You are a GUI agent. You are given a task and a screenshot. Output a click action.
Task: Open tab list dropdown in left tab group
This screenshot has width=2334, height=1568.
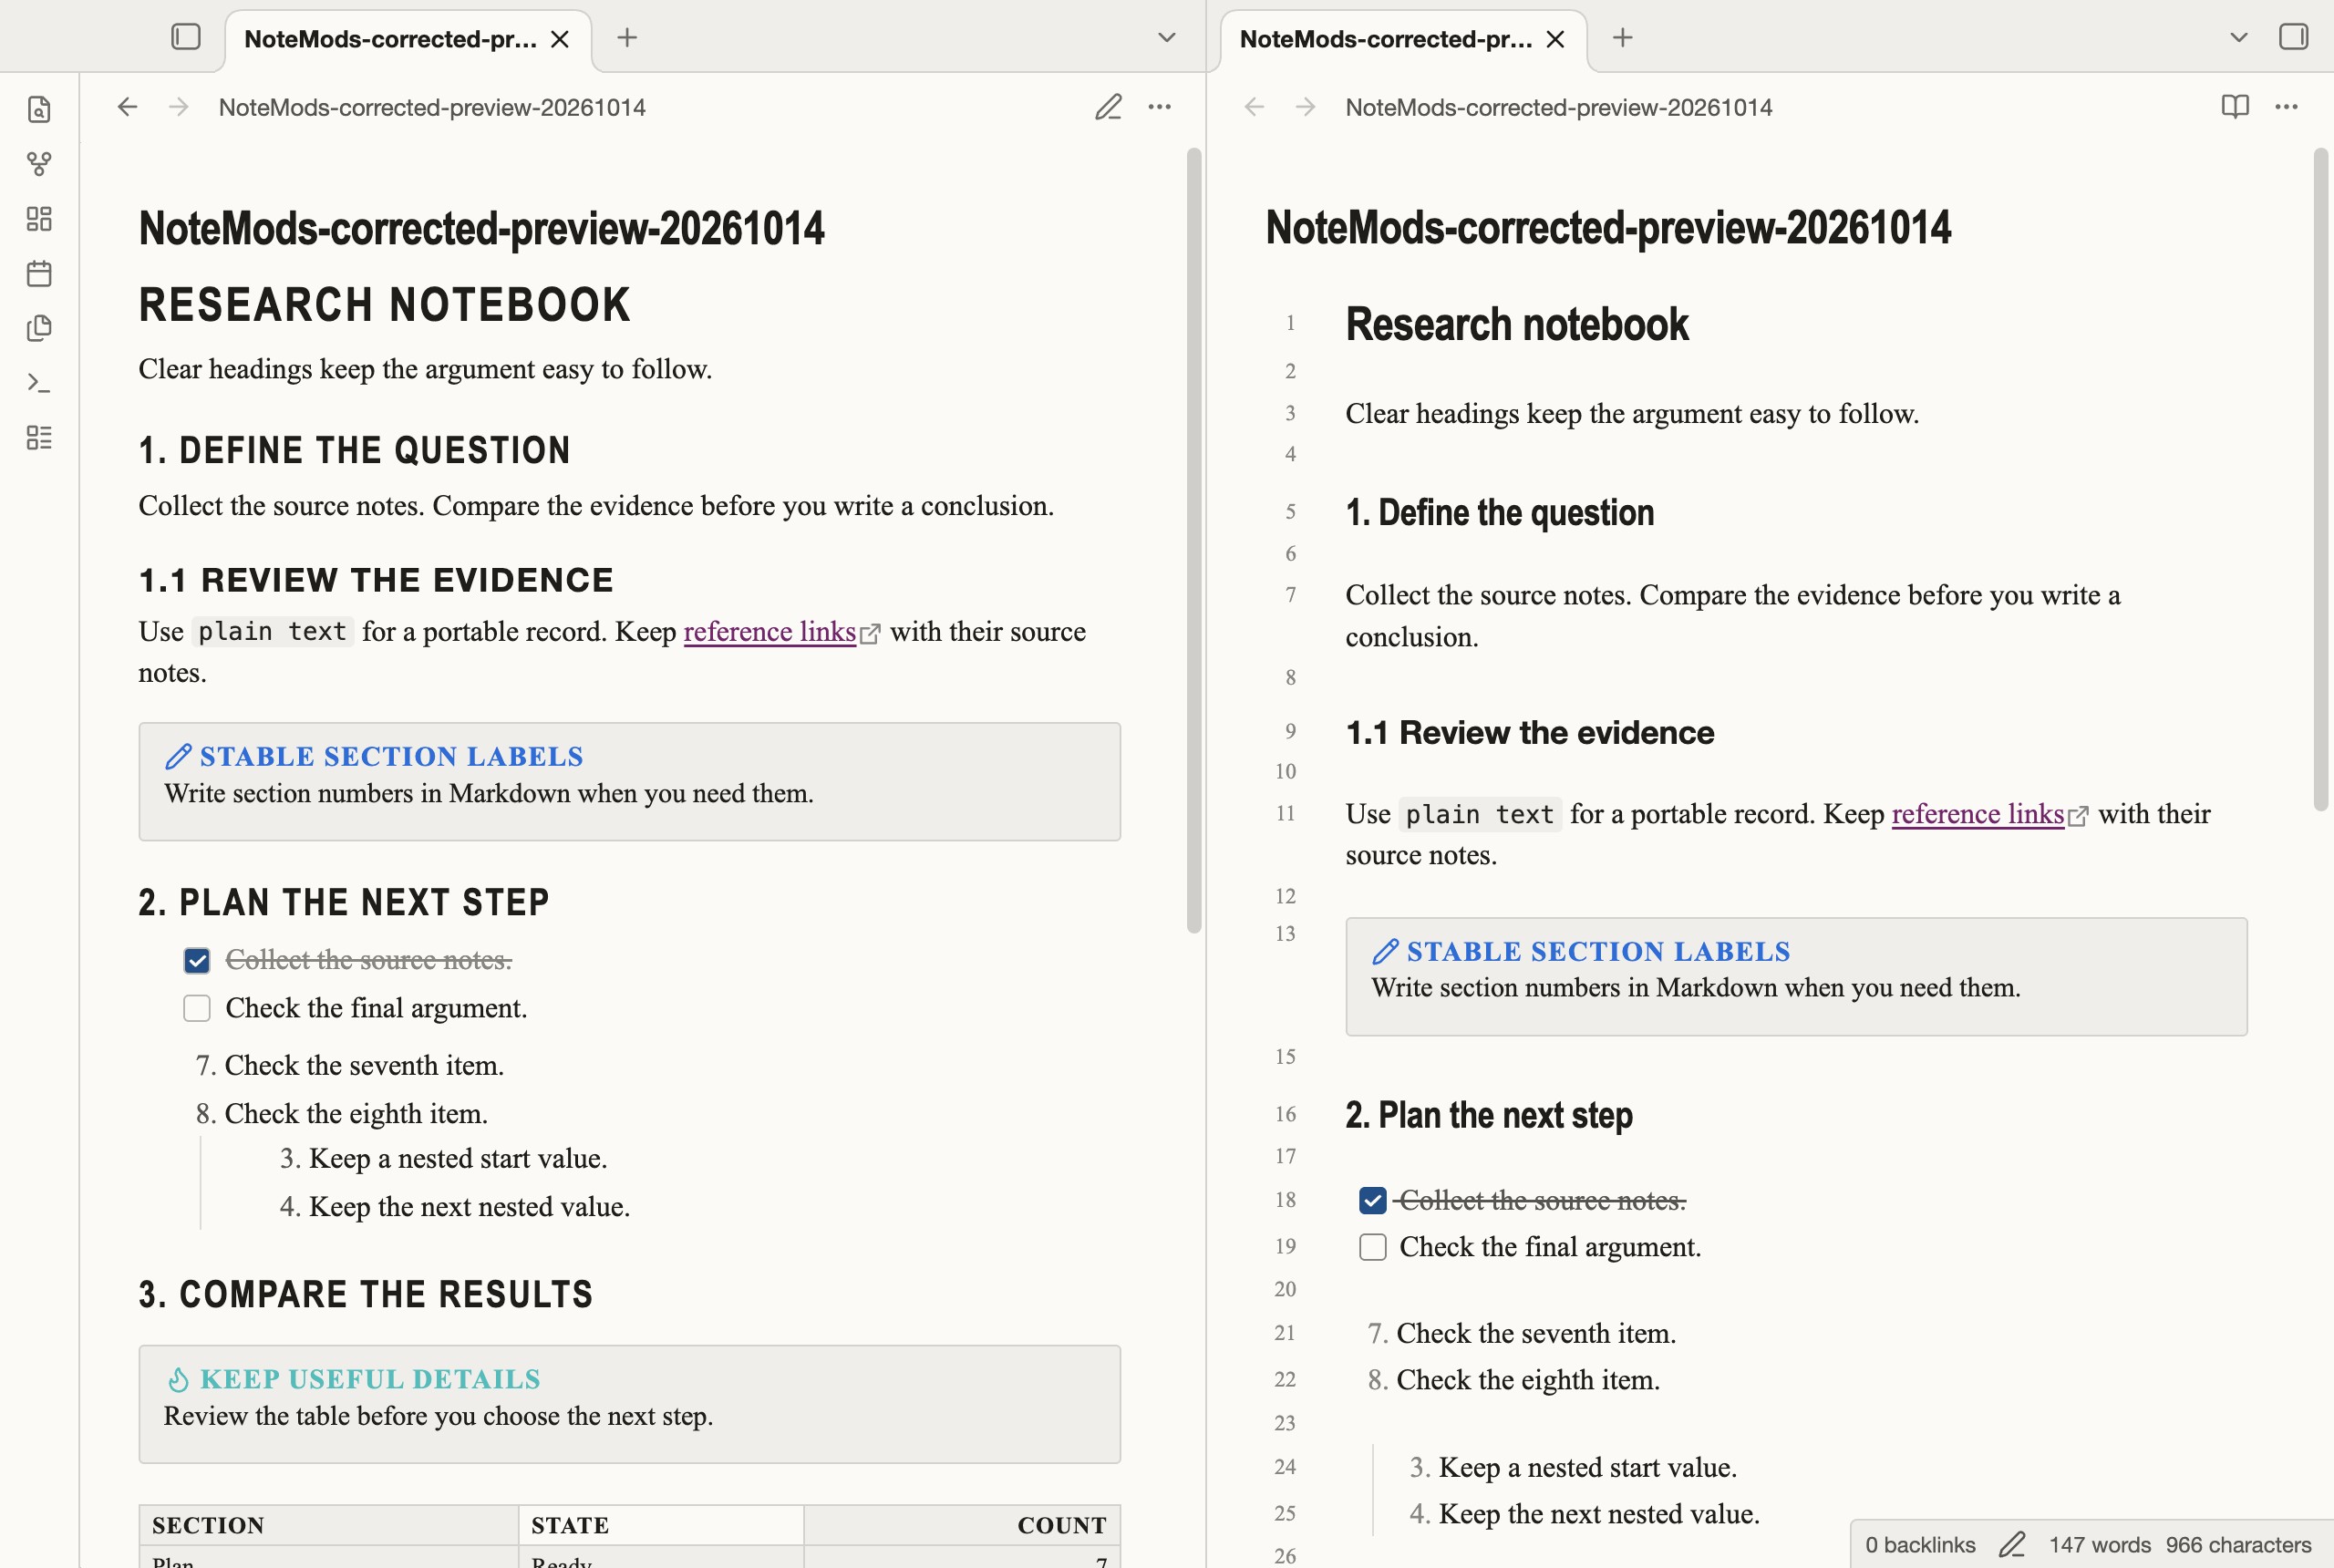tap(1166, 38)
